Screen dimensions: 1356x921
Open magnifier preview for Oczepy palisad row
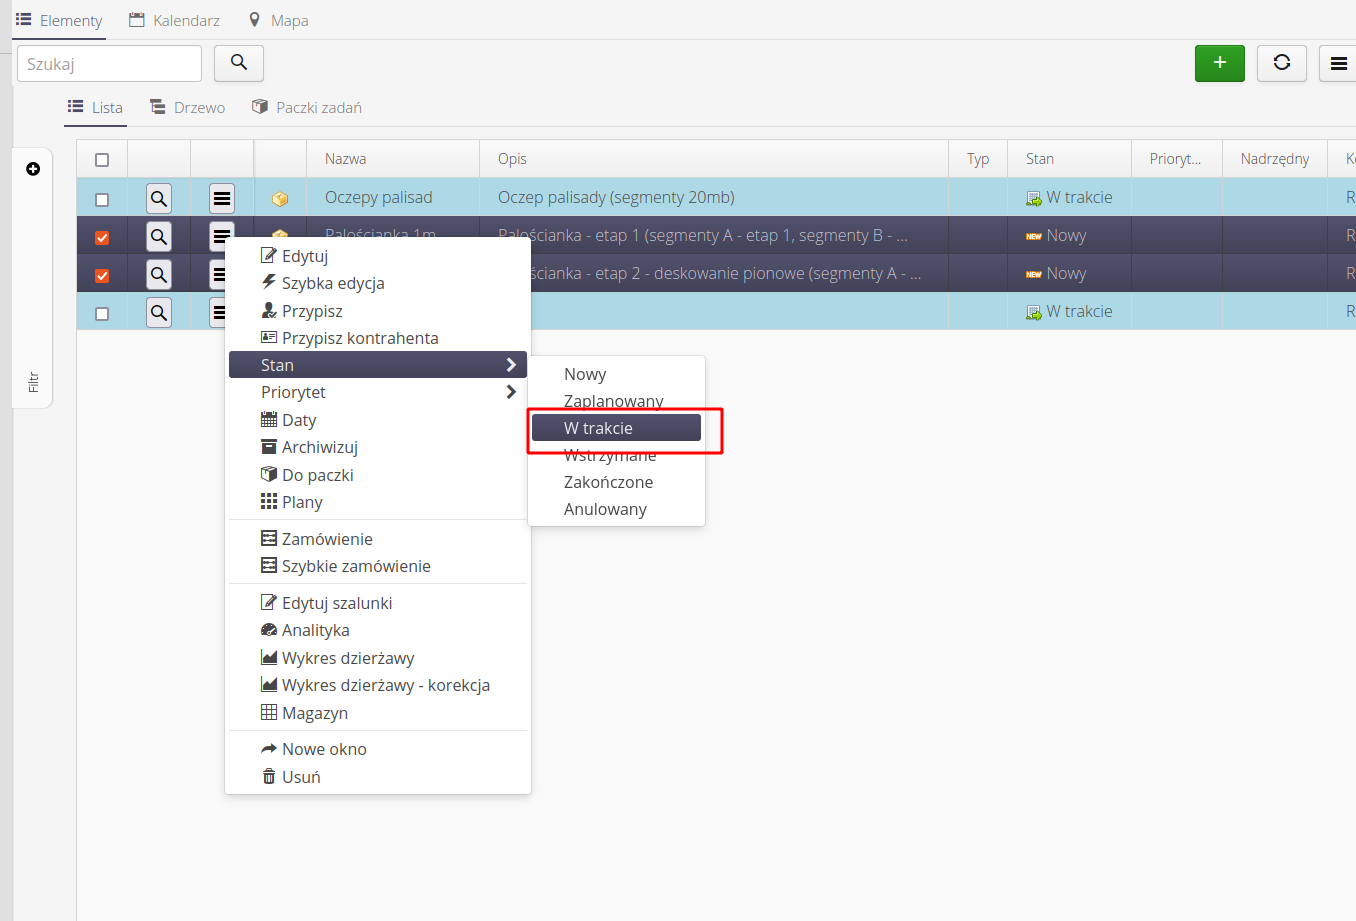[x=159, y=198]
